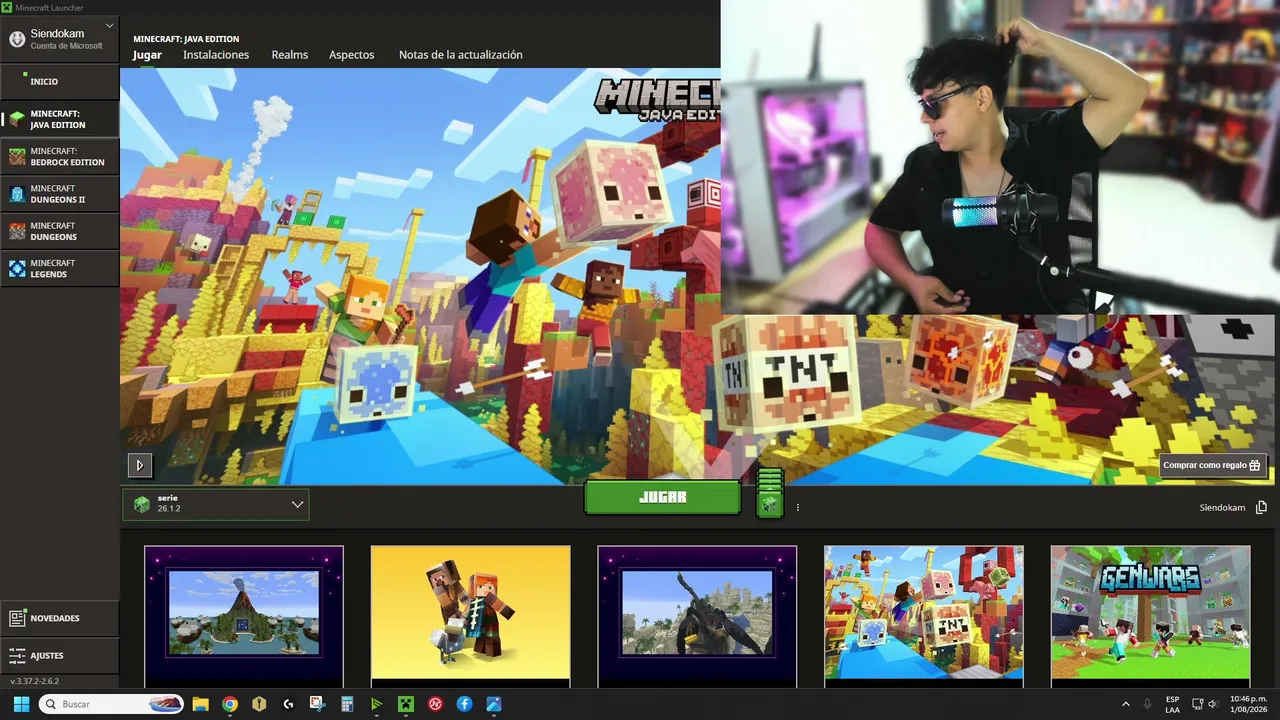Expand the serie 26.1.2 installation dropdown
The image size is (1280, 720).
(x=216, y=504)
